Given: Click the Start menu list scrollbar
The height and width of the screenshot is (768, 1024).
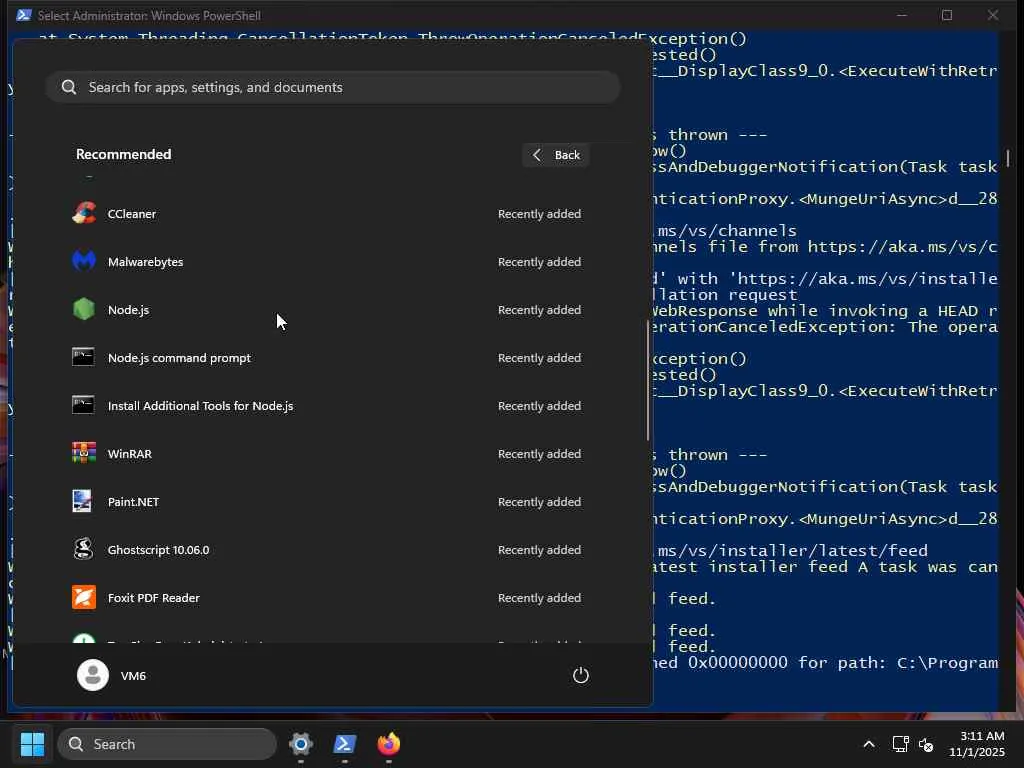Looking at the screenshot, I should 648,380.
